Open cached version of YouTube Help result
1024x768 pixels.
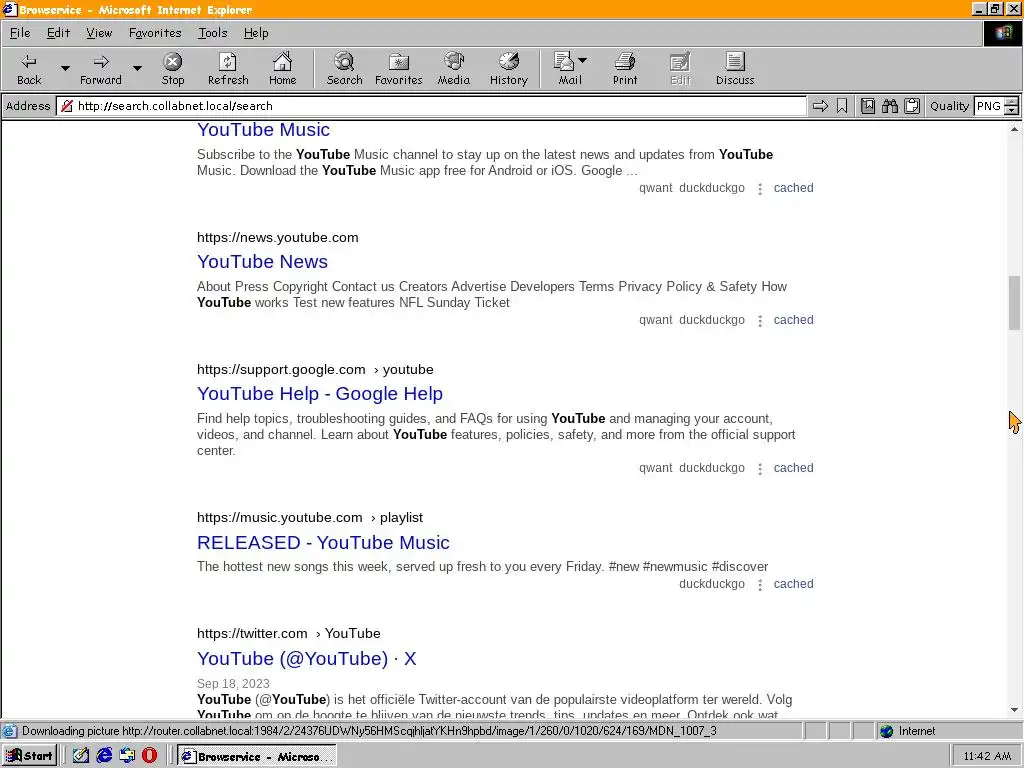[793, 468]
